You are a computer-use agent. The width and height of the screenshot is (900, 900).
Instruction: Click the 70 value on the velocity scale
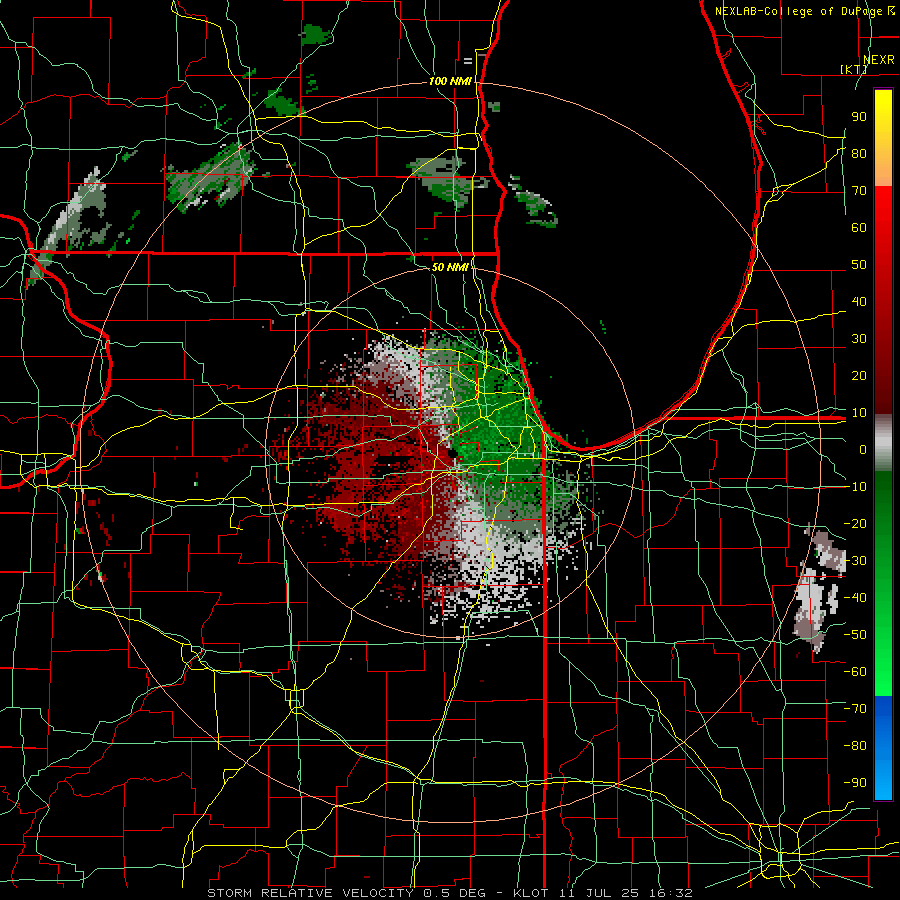pyautogui.click(x=859, y=191)
